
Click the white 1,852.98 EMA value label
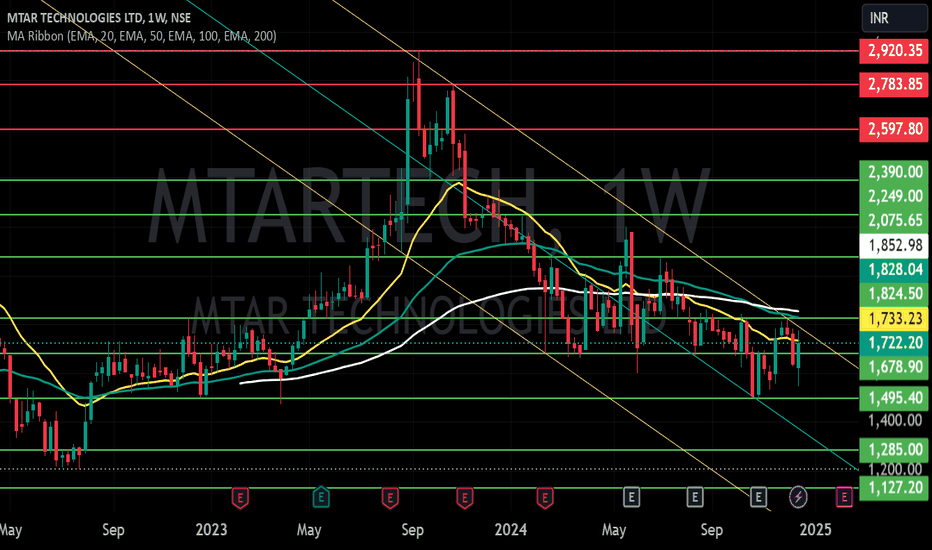(894, 245)
